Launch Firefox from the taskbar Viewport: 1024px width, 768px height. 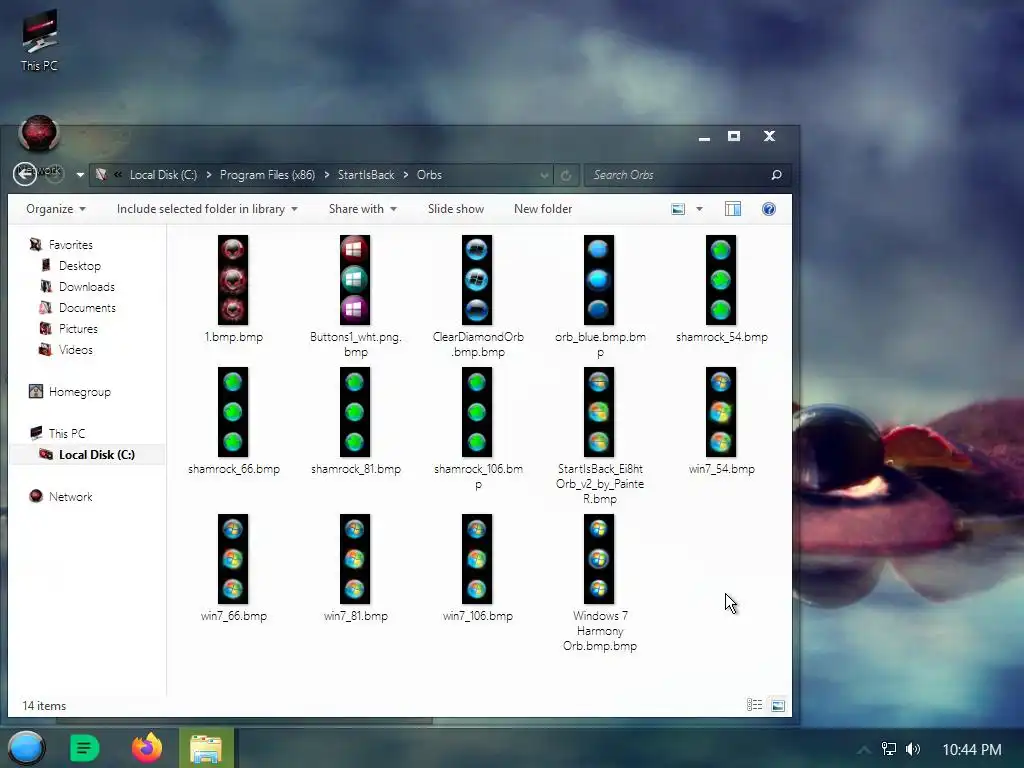[x=147, y=748]
